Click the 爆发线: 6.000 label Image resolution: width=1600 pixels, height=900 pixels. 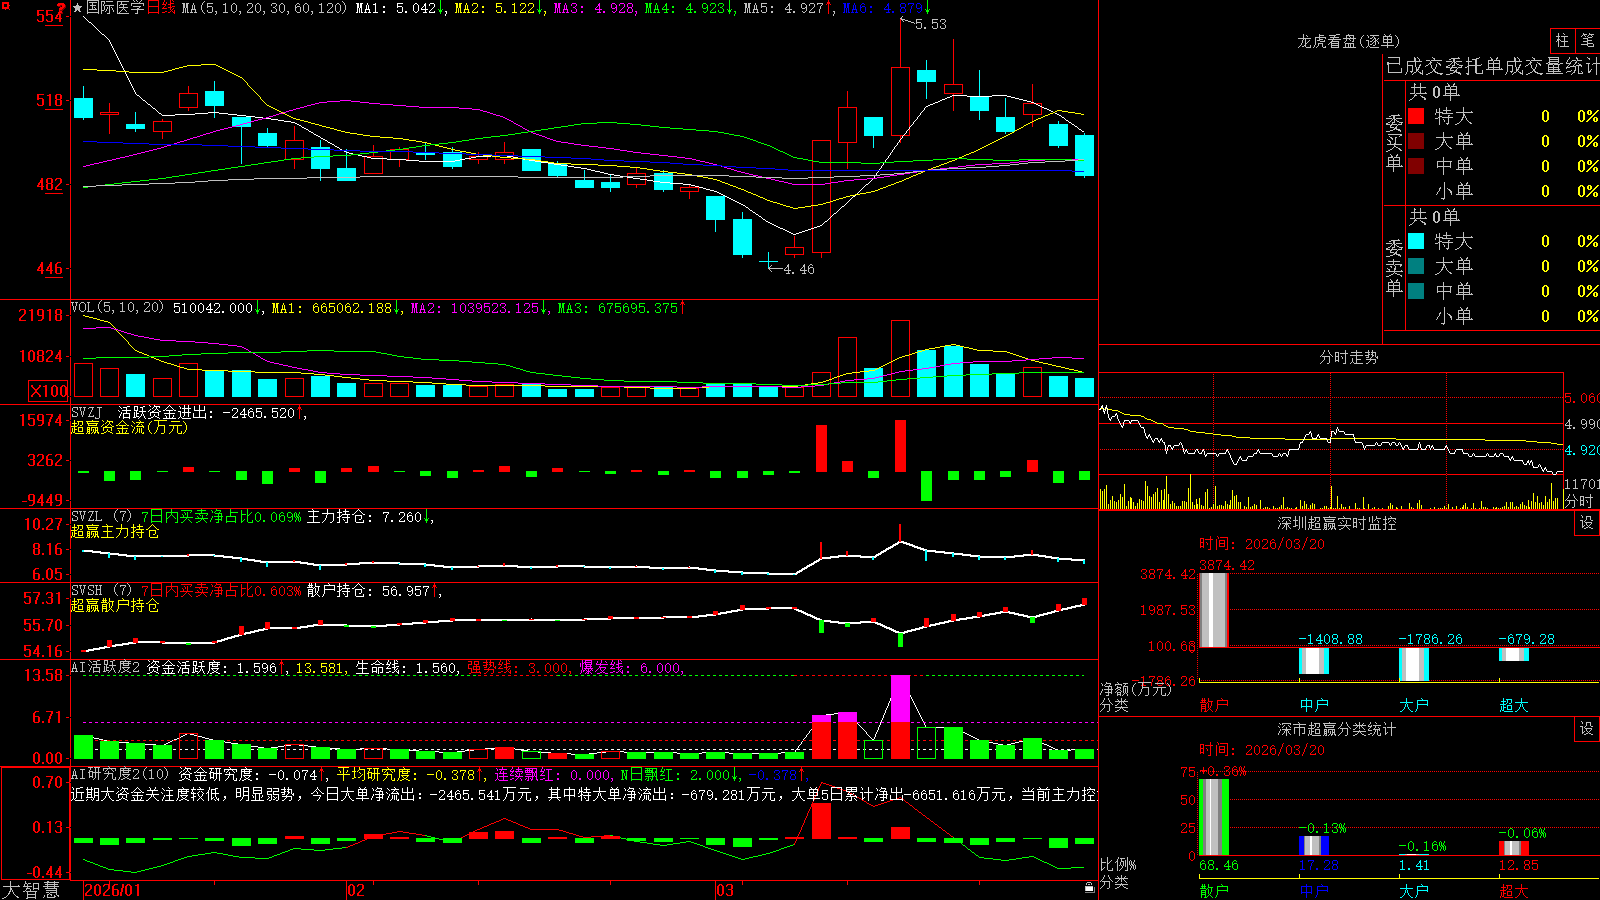[631, 667]
